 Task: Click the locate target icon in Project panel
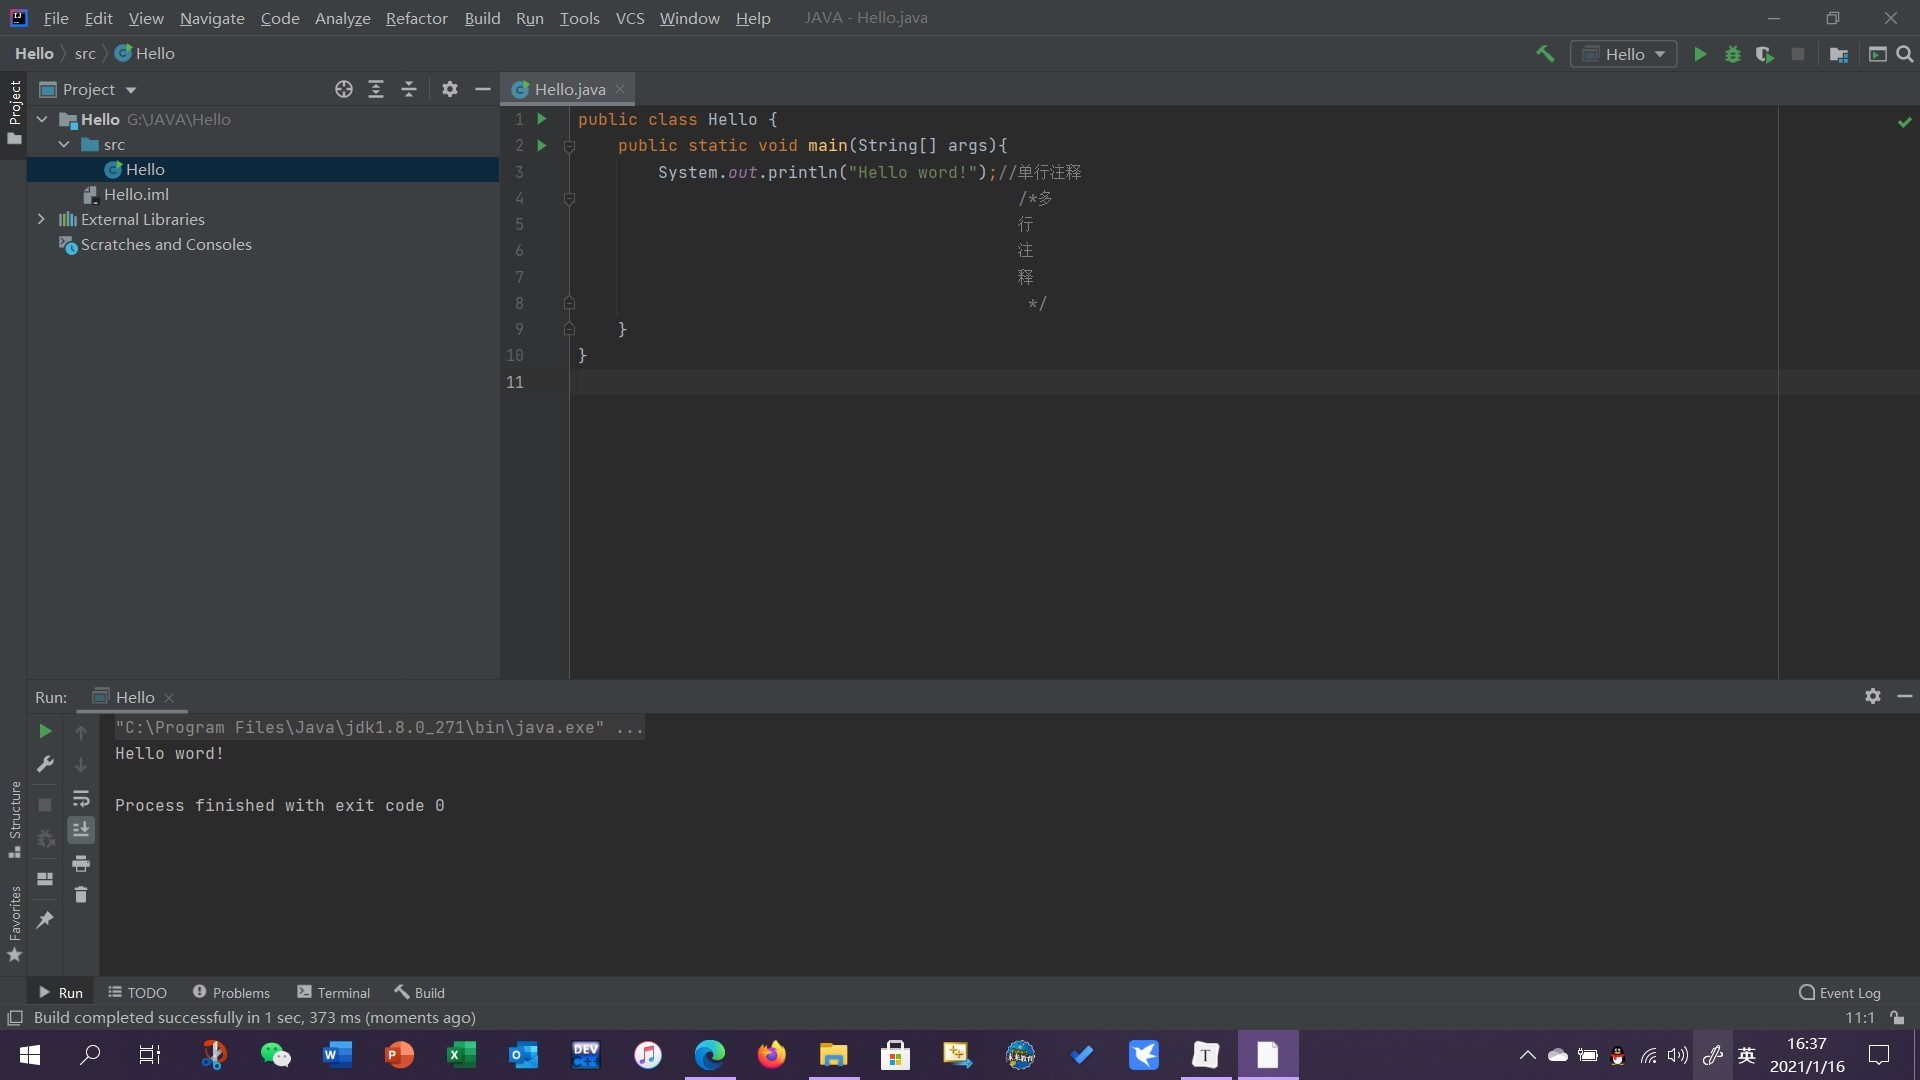pos(344,89)
